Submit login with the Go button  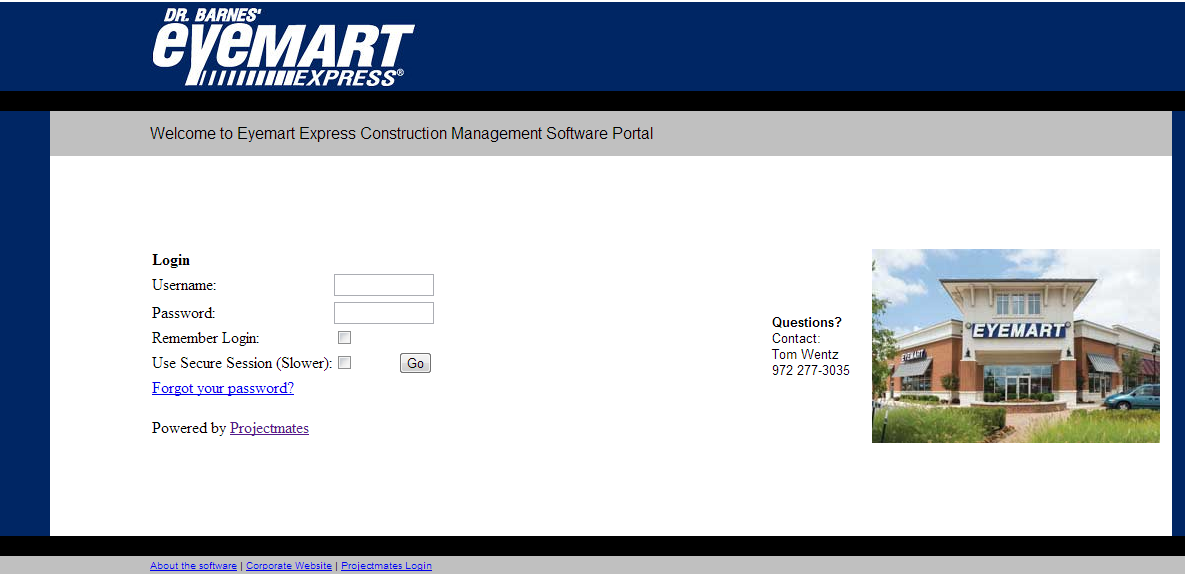point(415,363)
